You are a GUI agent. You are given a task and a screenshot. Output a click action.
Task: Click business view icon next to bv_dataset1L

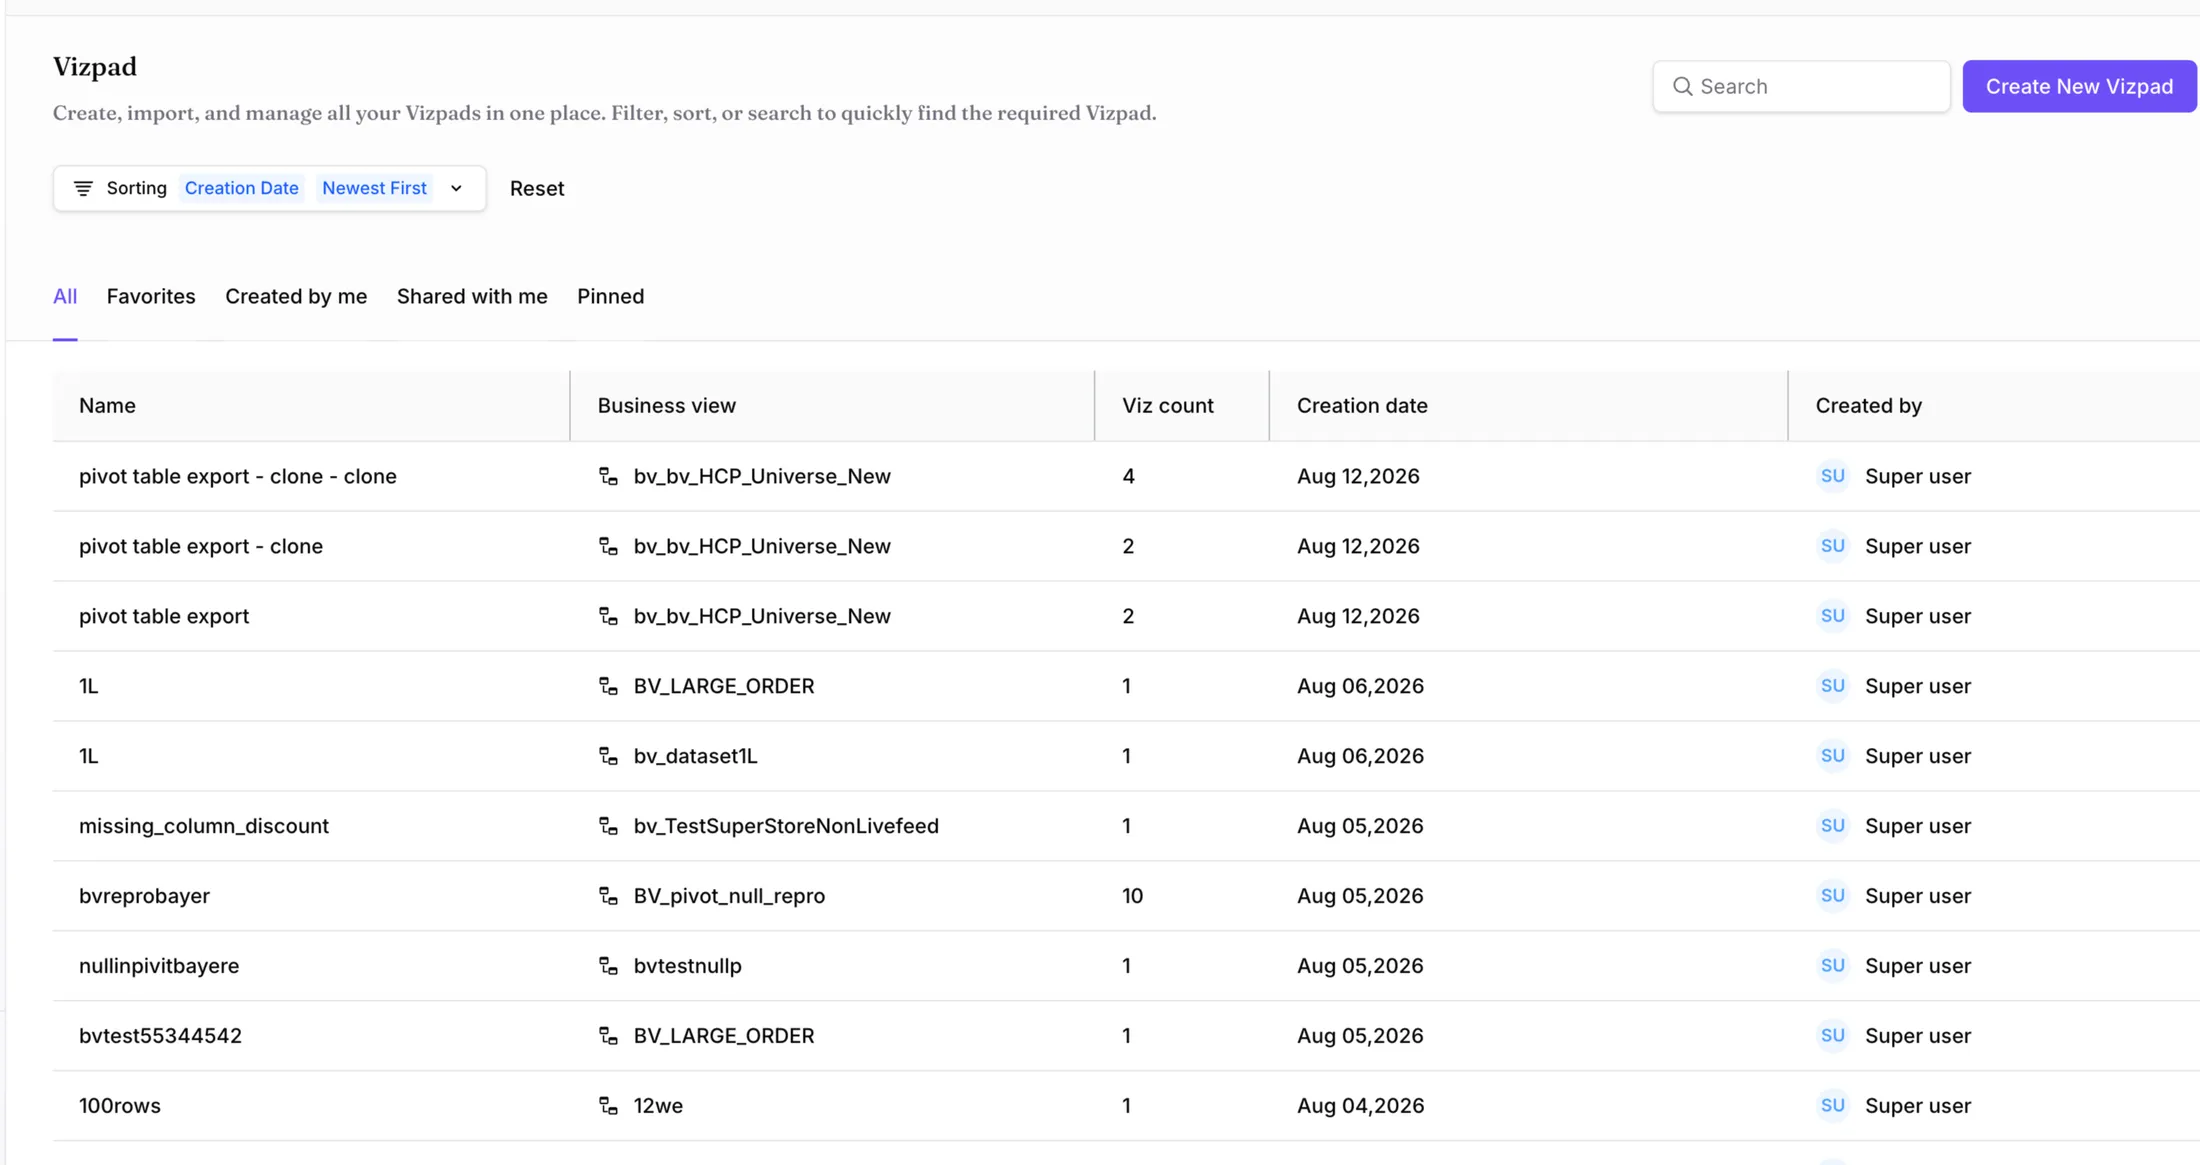(x=608, y=756)
